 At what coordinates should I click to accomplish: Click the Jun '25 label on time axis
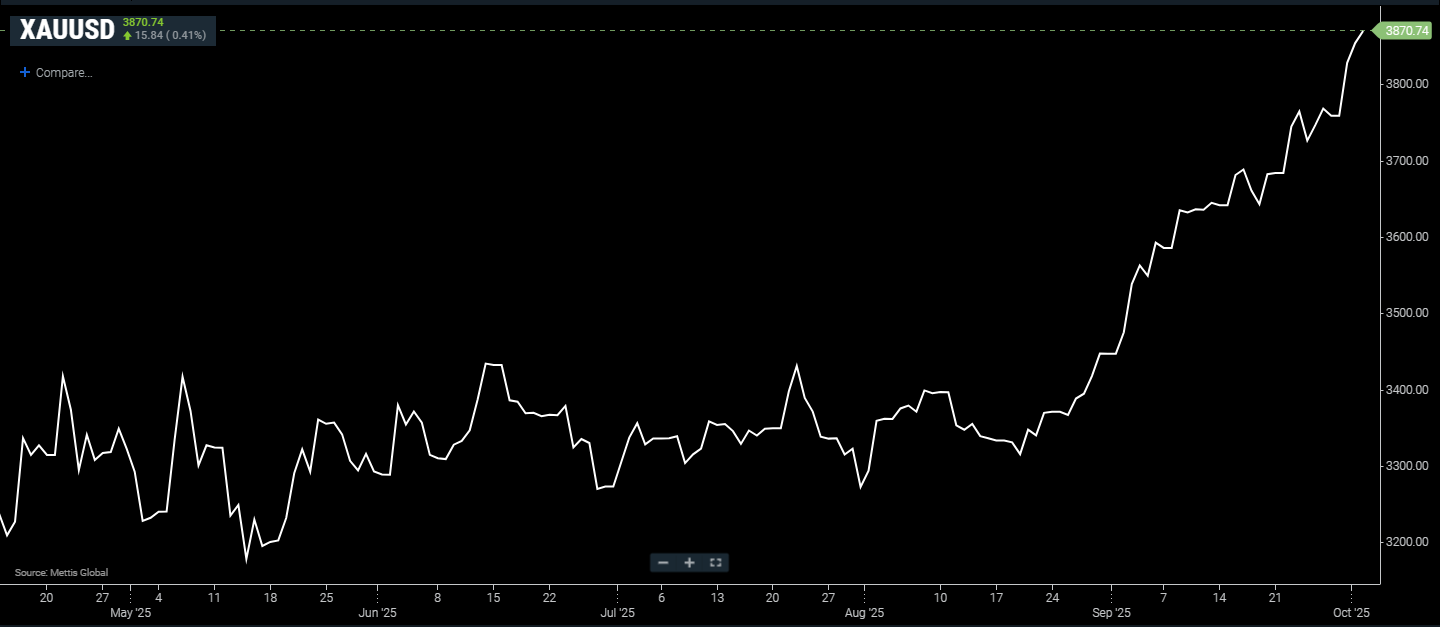377,612
